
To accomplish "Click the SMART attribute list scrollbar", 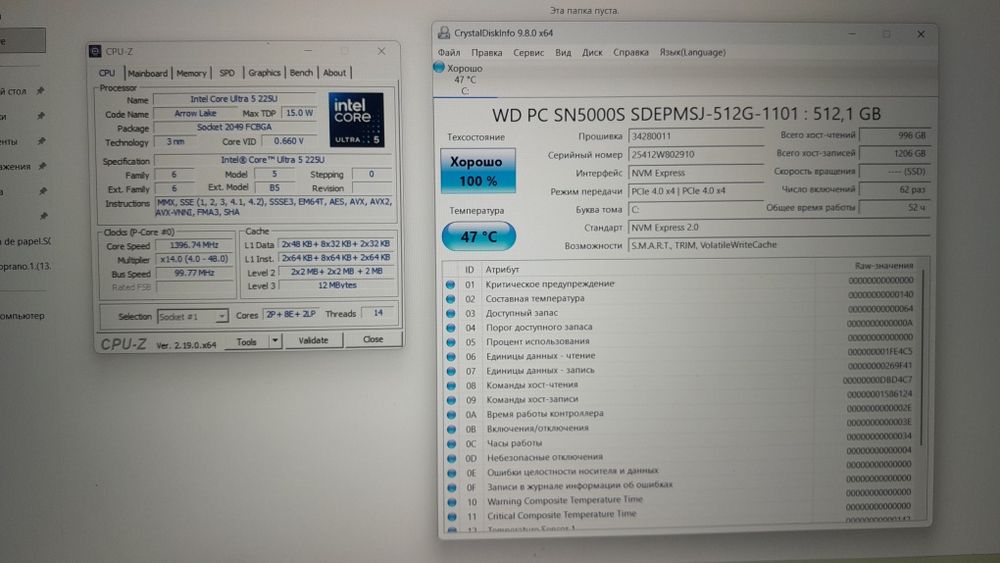I will [x=922, y=357].
